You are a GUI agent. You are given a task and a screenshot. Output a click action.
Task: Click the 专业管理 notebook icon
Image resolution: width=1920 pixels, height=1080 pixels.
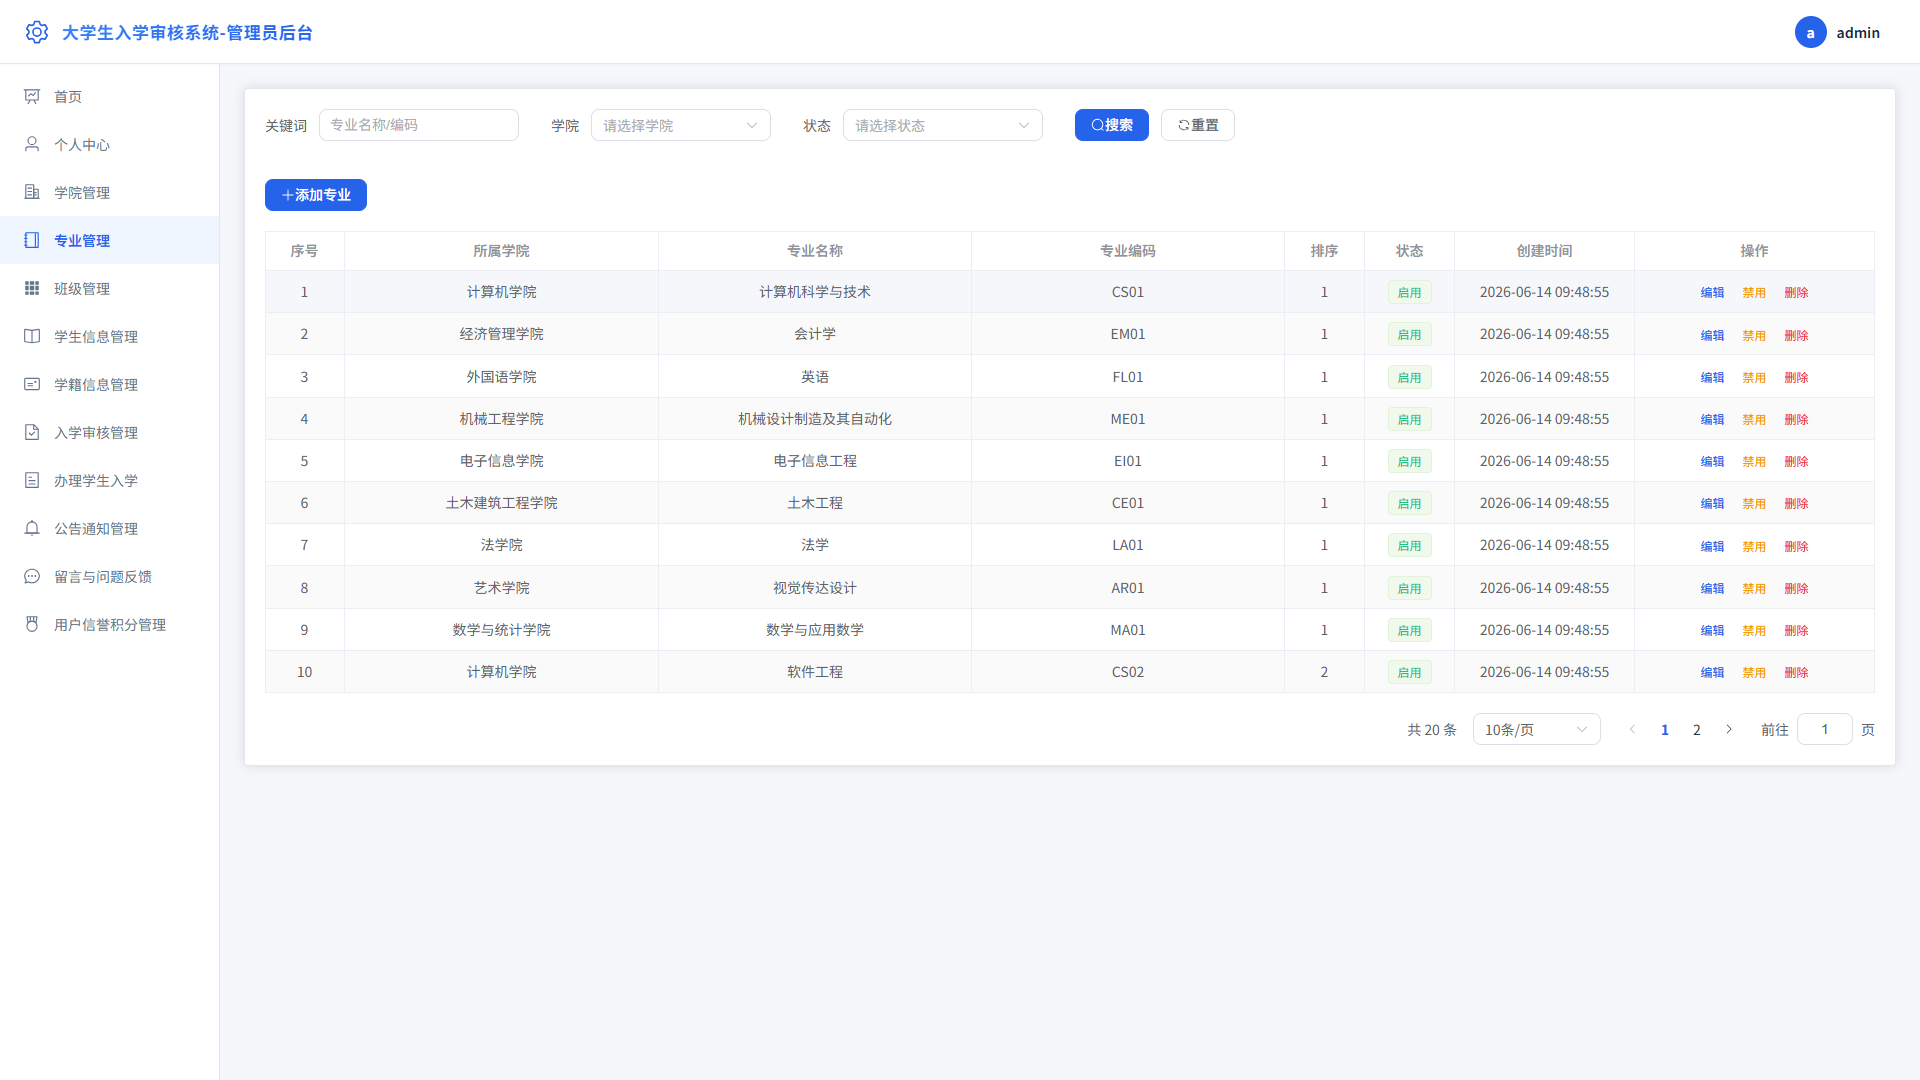point(32,240)
